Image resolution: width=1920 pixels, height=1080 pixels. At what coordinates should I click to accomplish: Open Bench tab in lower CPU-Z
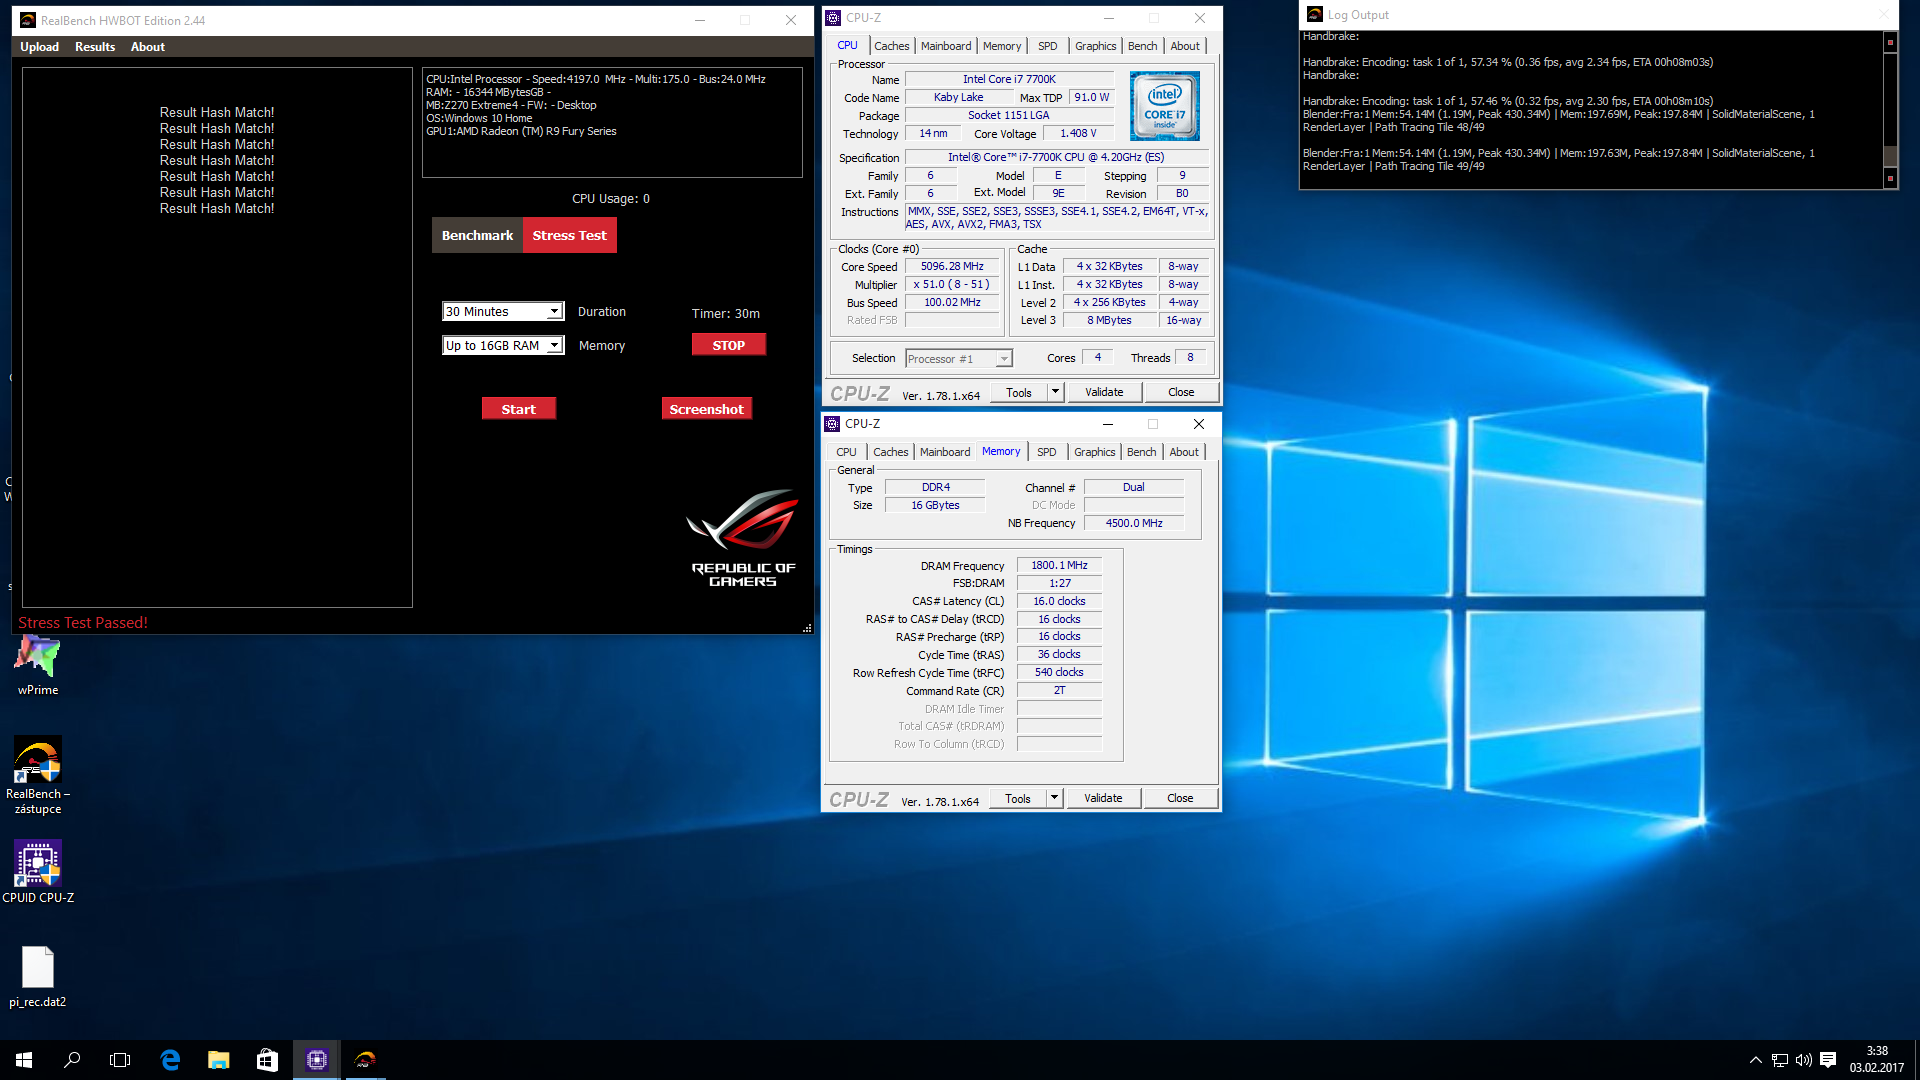pyautogui.click(x=1141, y=452)
